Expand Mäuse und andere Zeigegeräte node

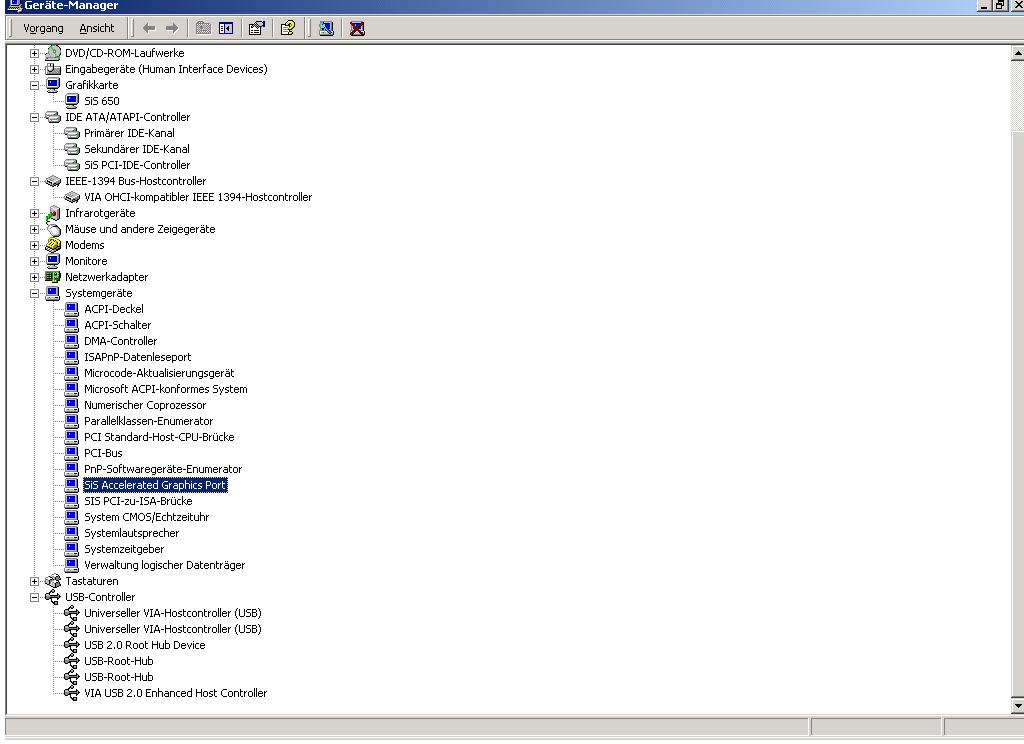[35, 229]
